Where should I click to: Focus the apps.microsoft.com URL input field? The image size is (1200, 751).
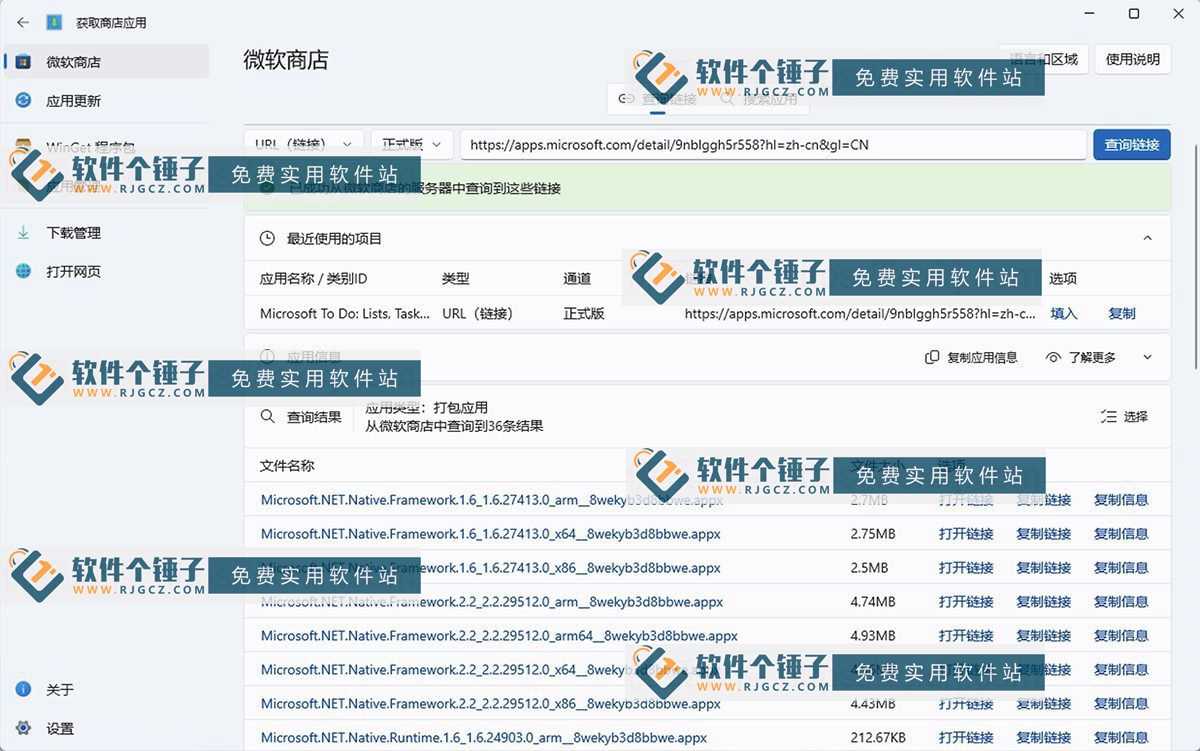click(773, 145)
